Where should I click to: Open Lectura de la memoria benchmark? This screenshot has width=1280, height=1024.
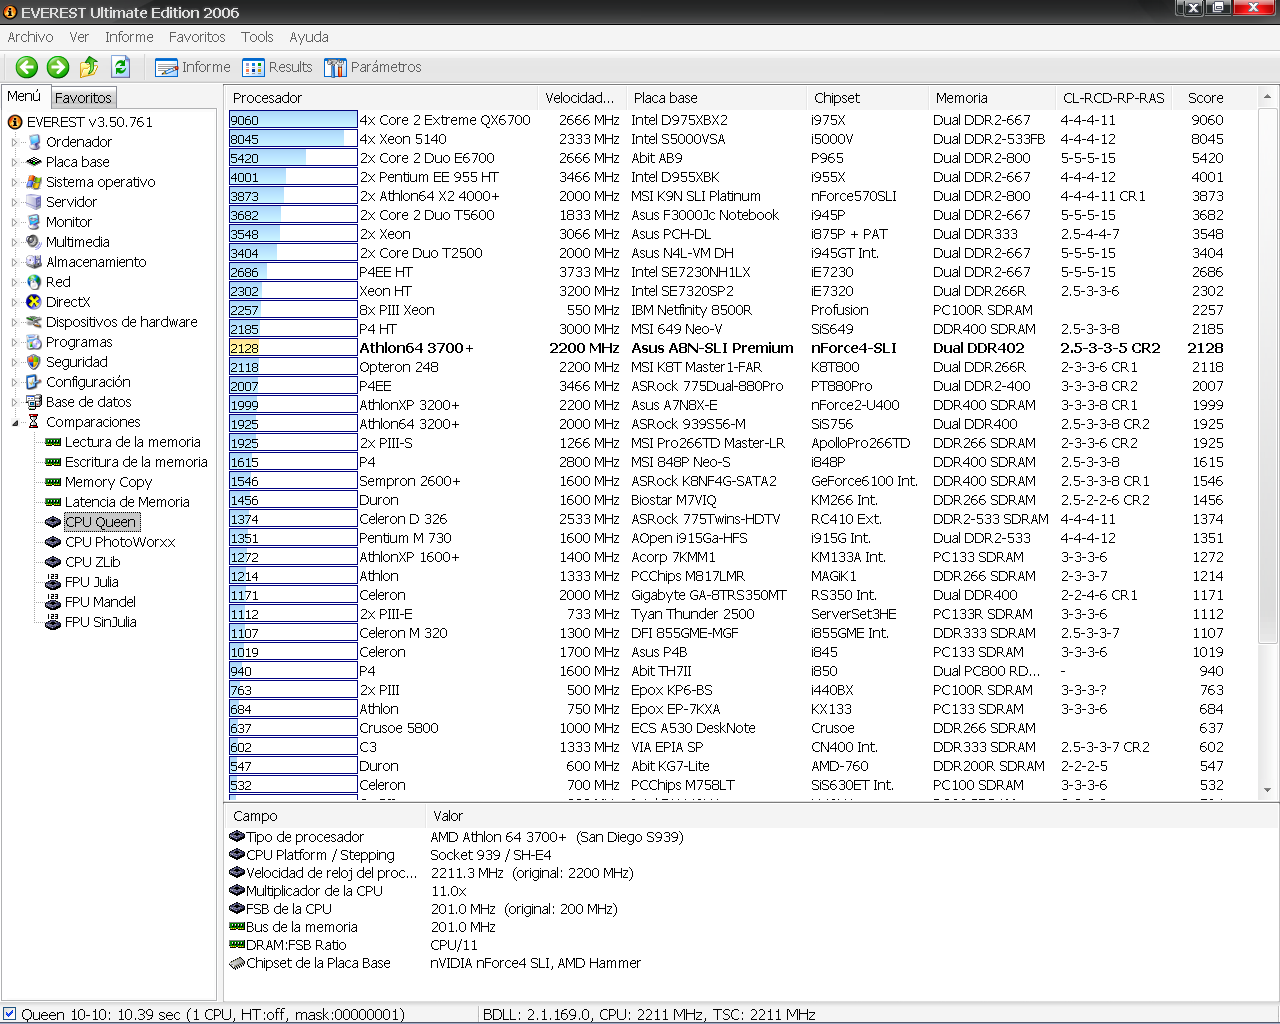pos(132,442)
